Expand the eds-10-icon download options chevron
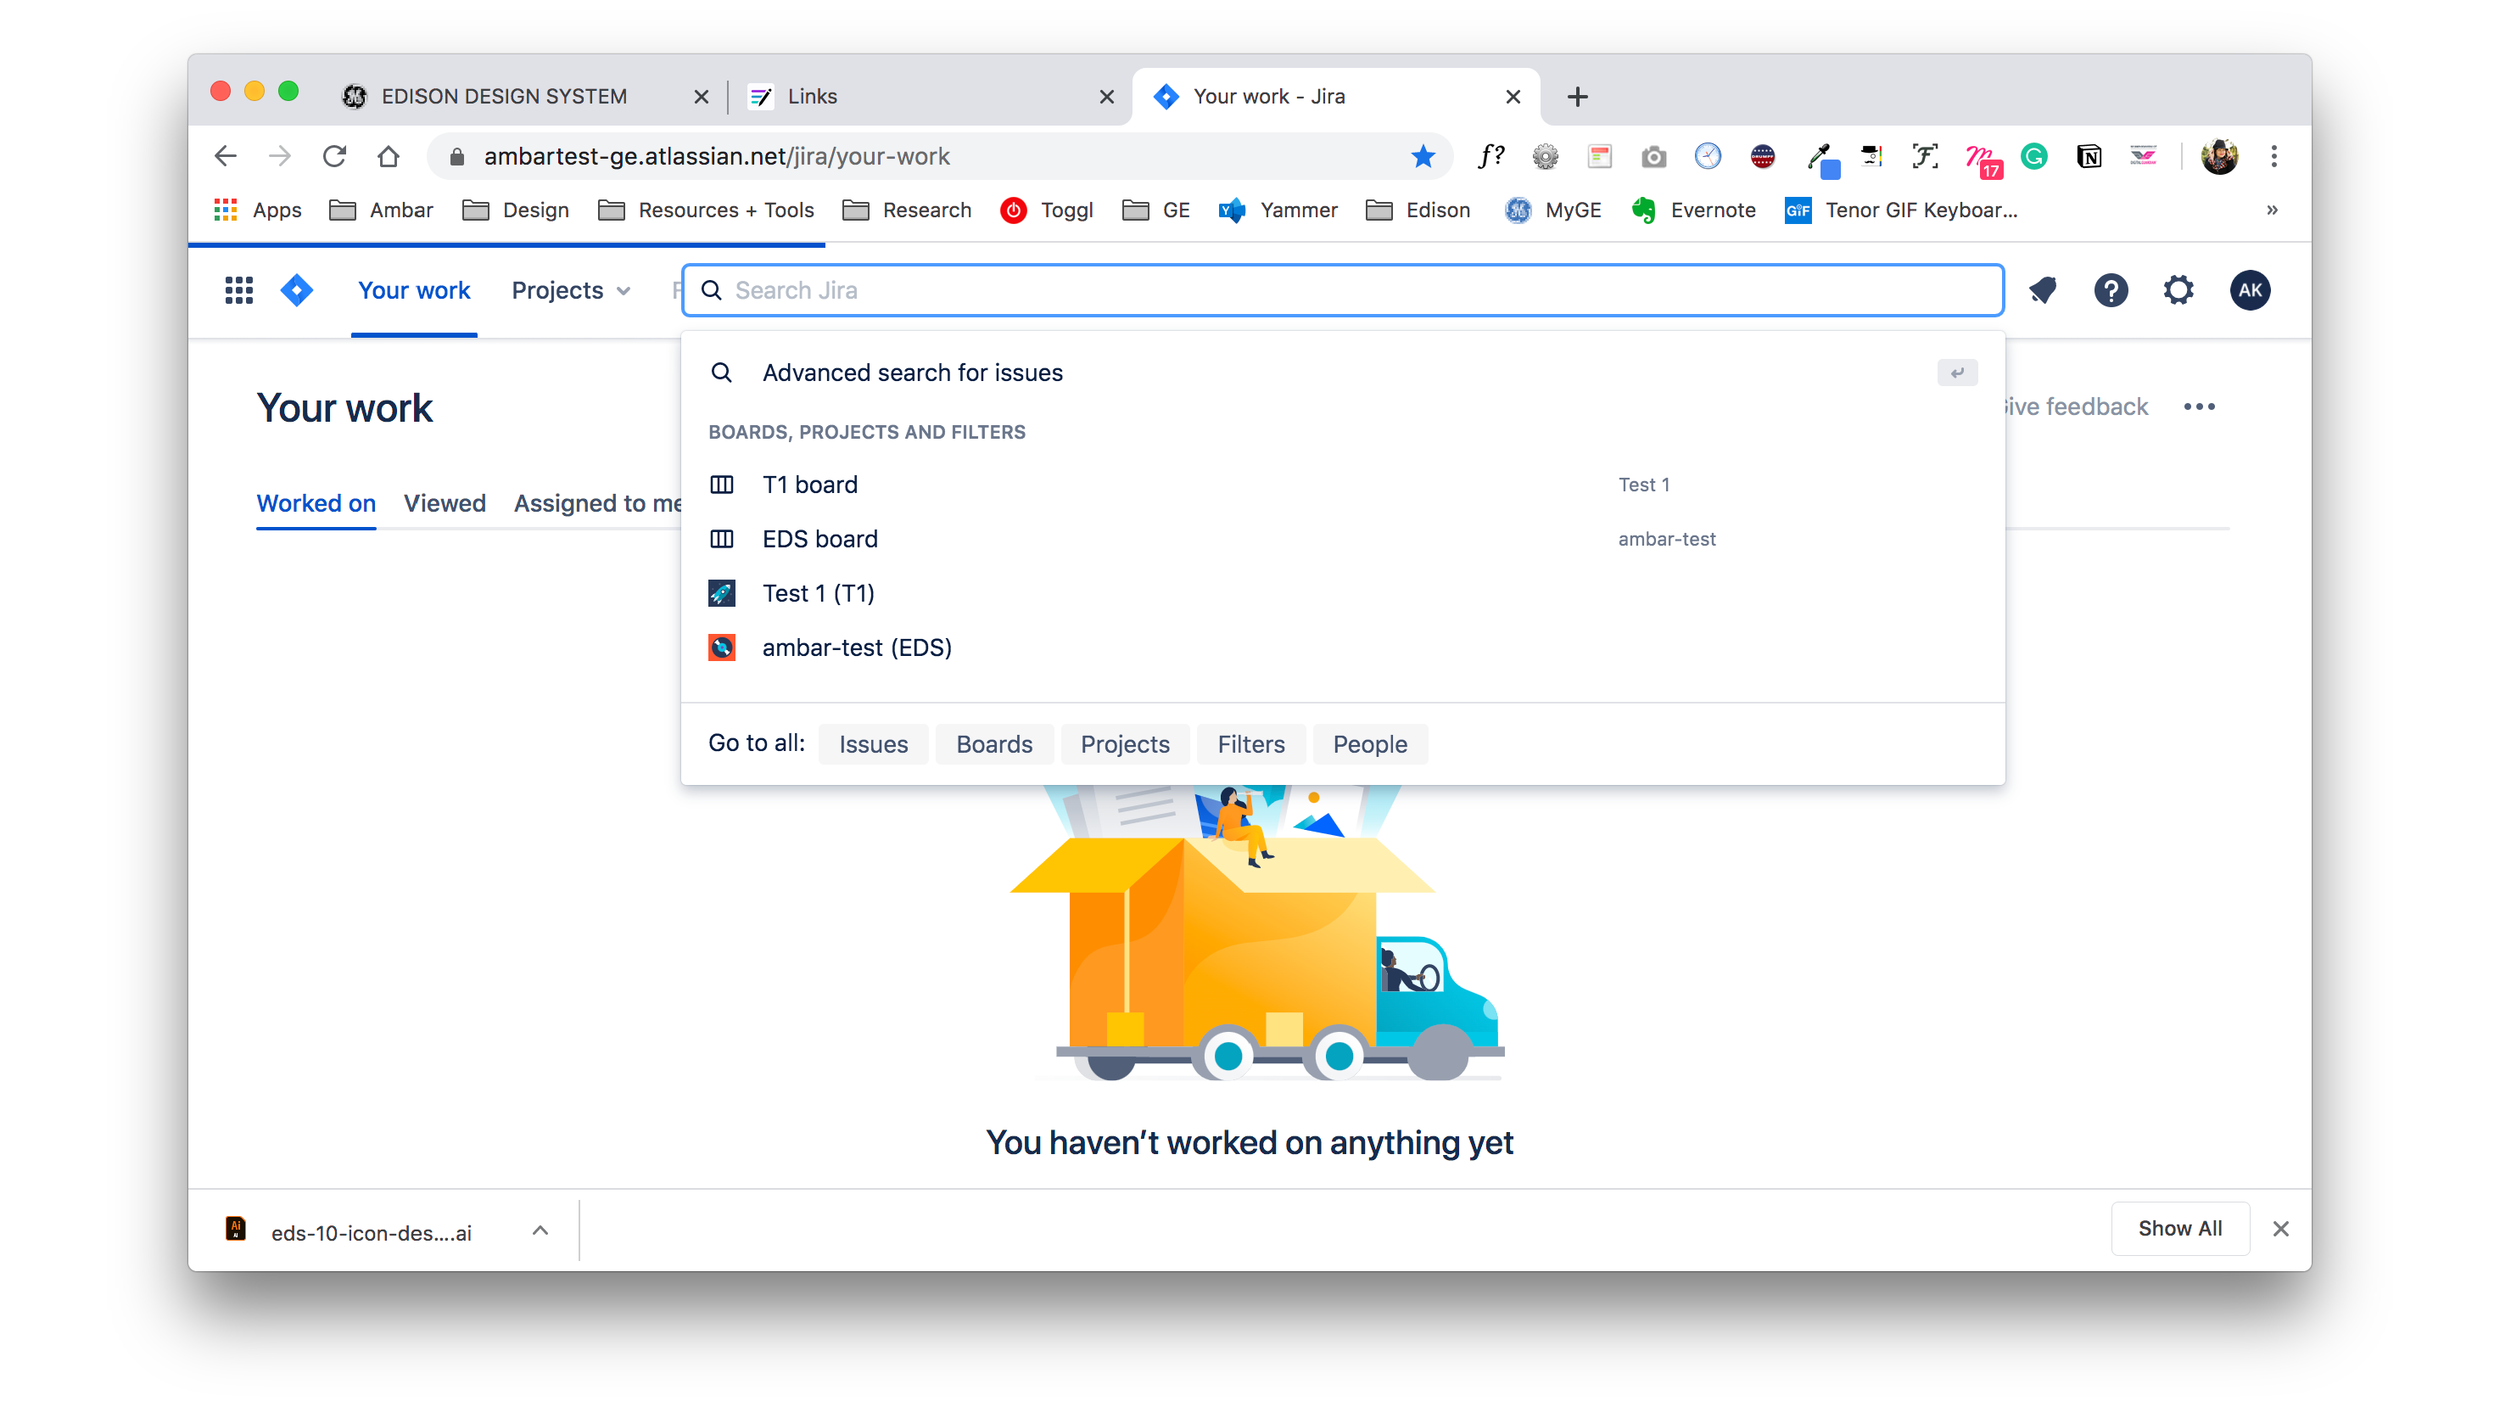The image size is (2500, 1407). click(x=540, y=1230)
